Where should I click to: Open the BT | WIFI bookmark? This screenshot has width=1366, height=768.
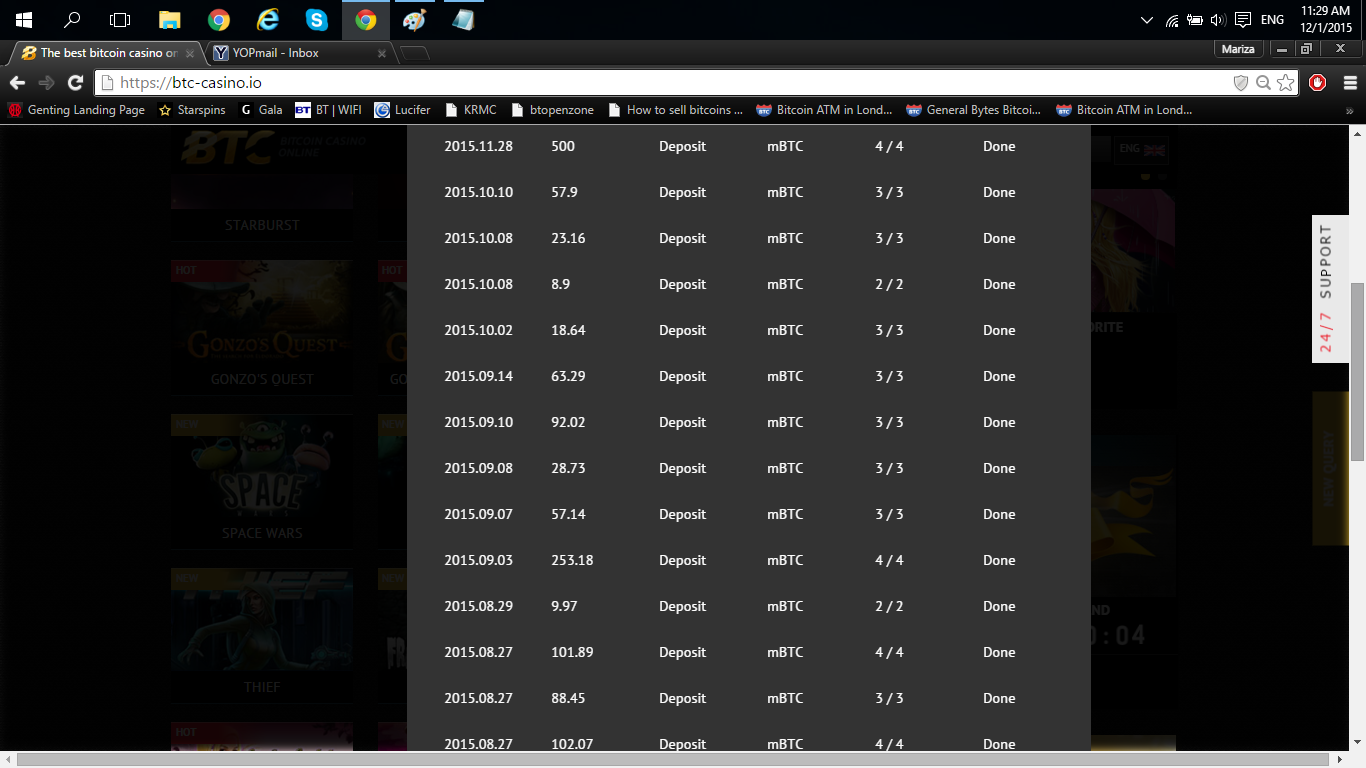click(x=328, y=110)
